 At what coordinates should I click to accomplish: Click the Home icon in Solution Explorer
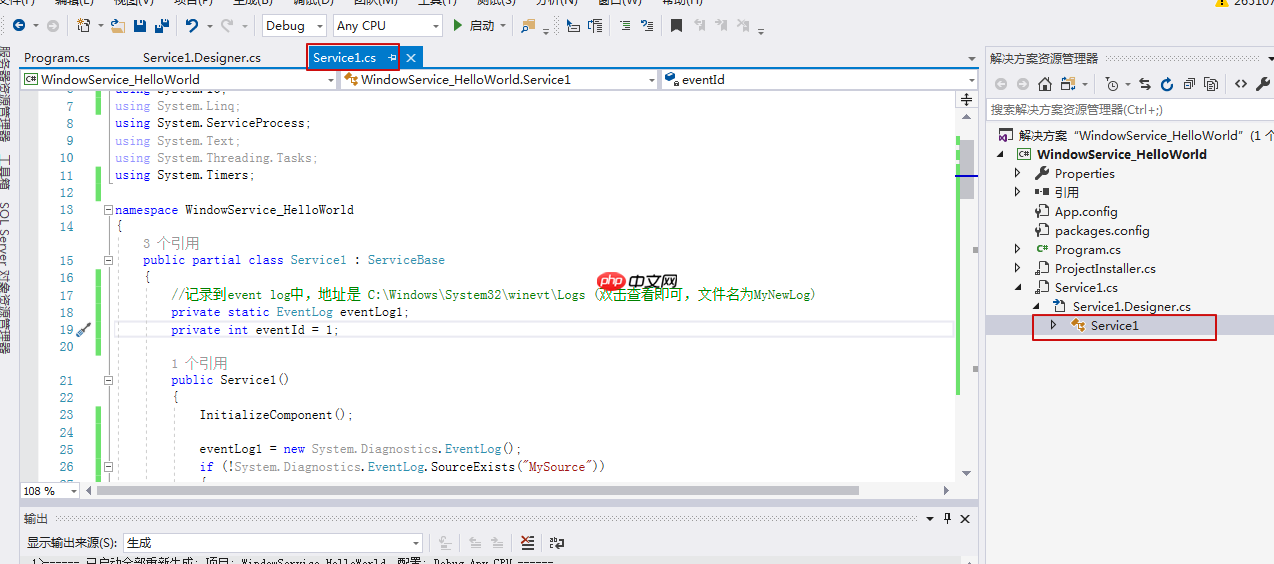click(1045, 85)
